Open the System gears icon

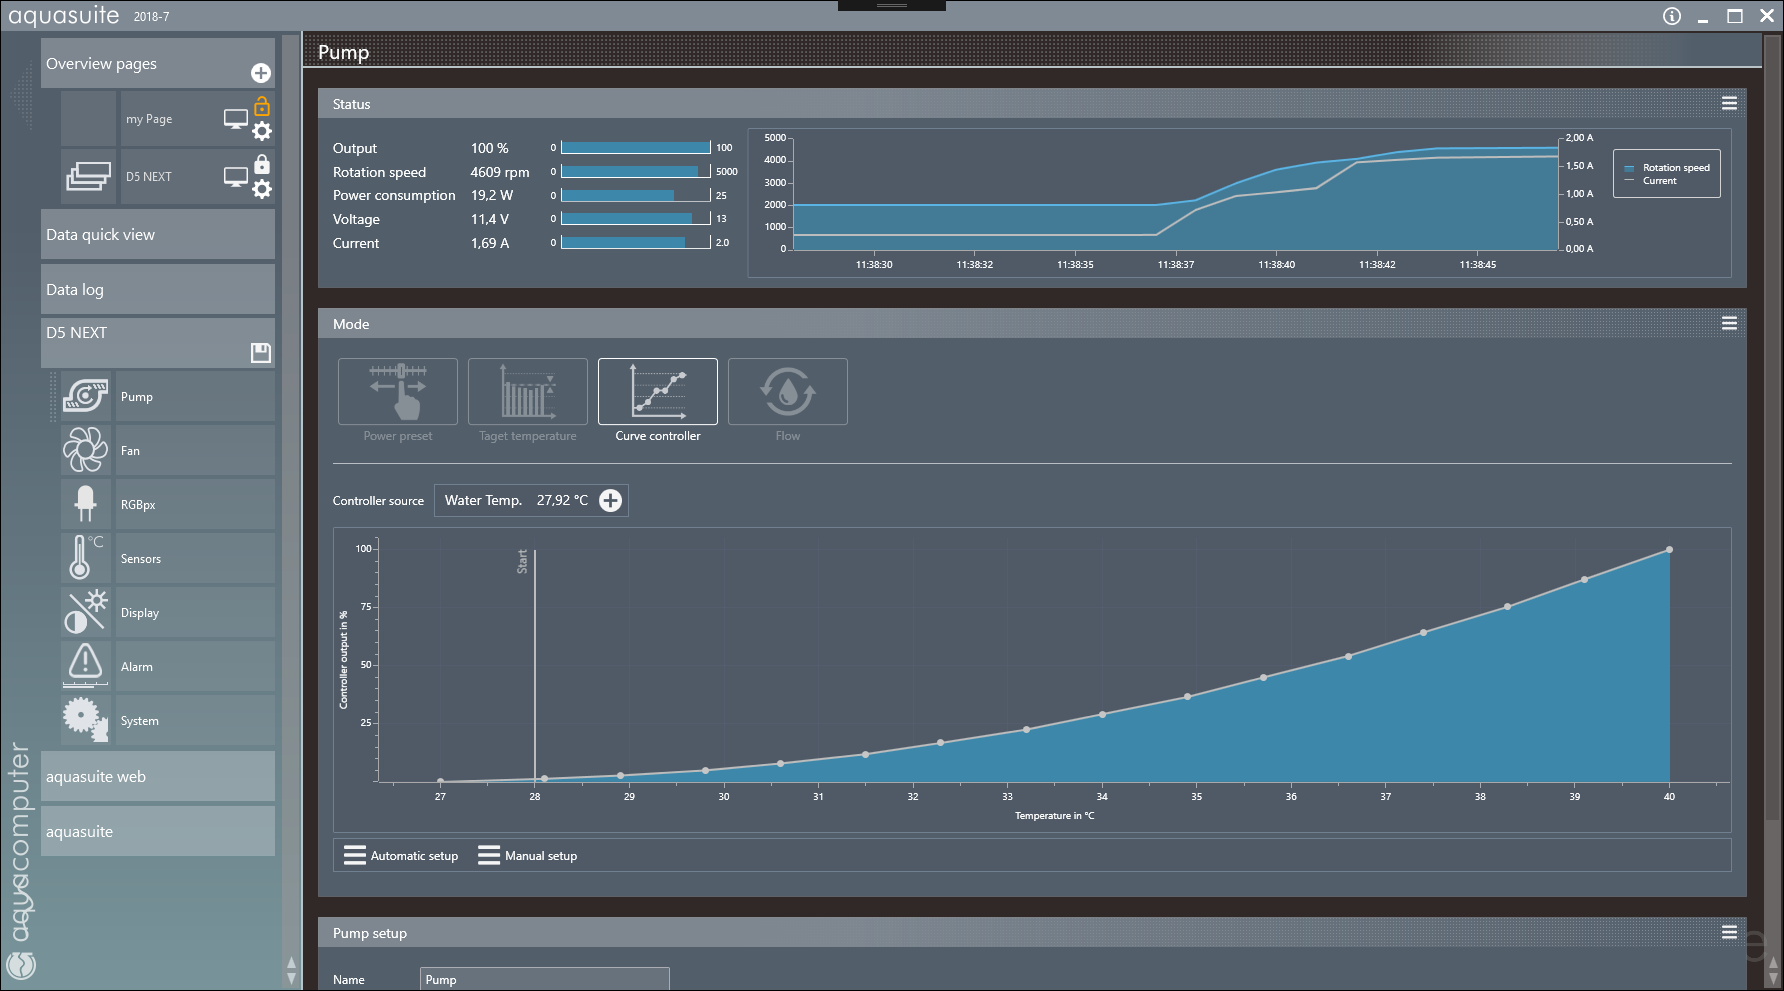[86, 721]
